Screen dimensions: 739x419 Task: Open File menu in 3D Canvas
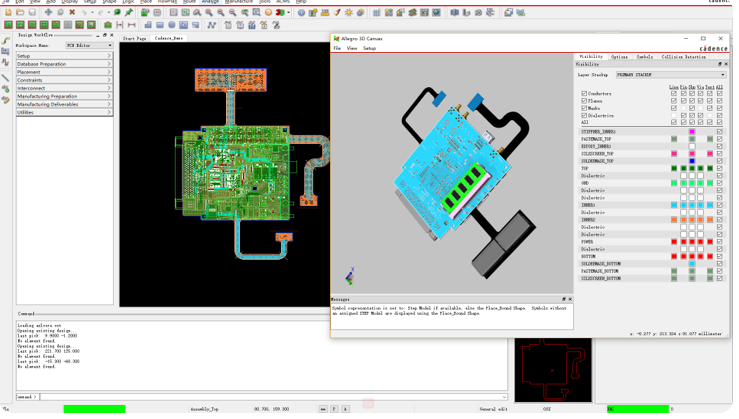click(x=337, y=49)
